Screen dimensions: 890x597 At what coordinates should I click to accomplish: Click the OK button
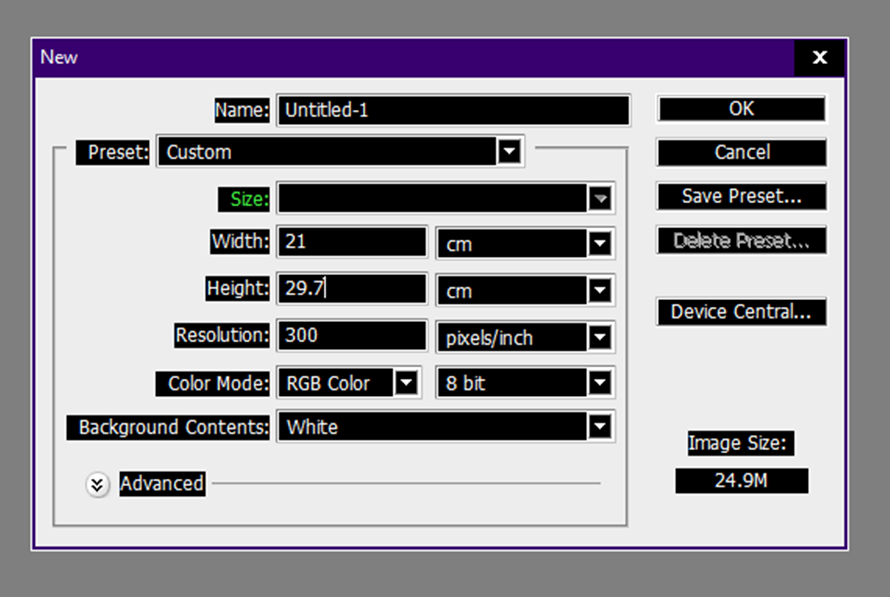(x=741, y=109)
